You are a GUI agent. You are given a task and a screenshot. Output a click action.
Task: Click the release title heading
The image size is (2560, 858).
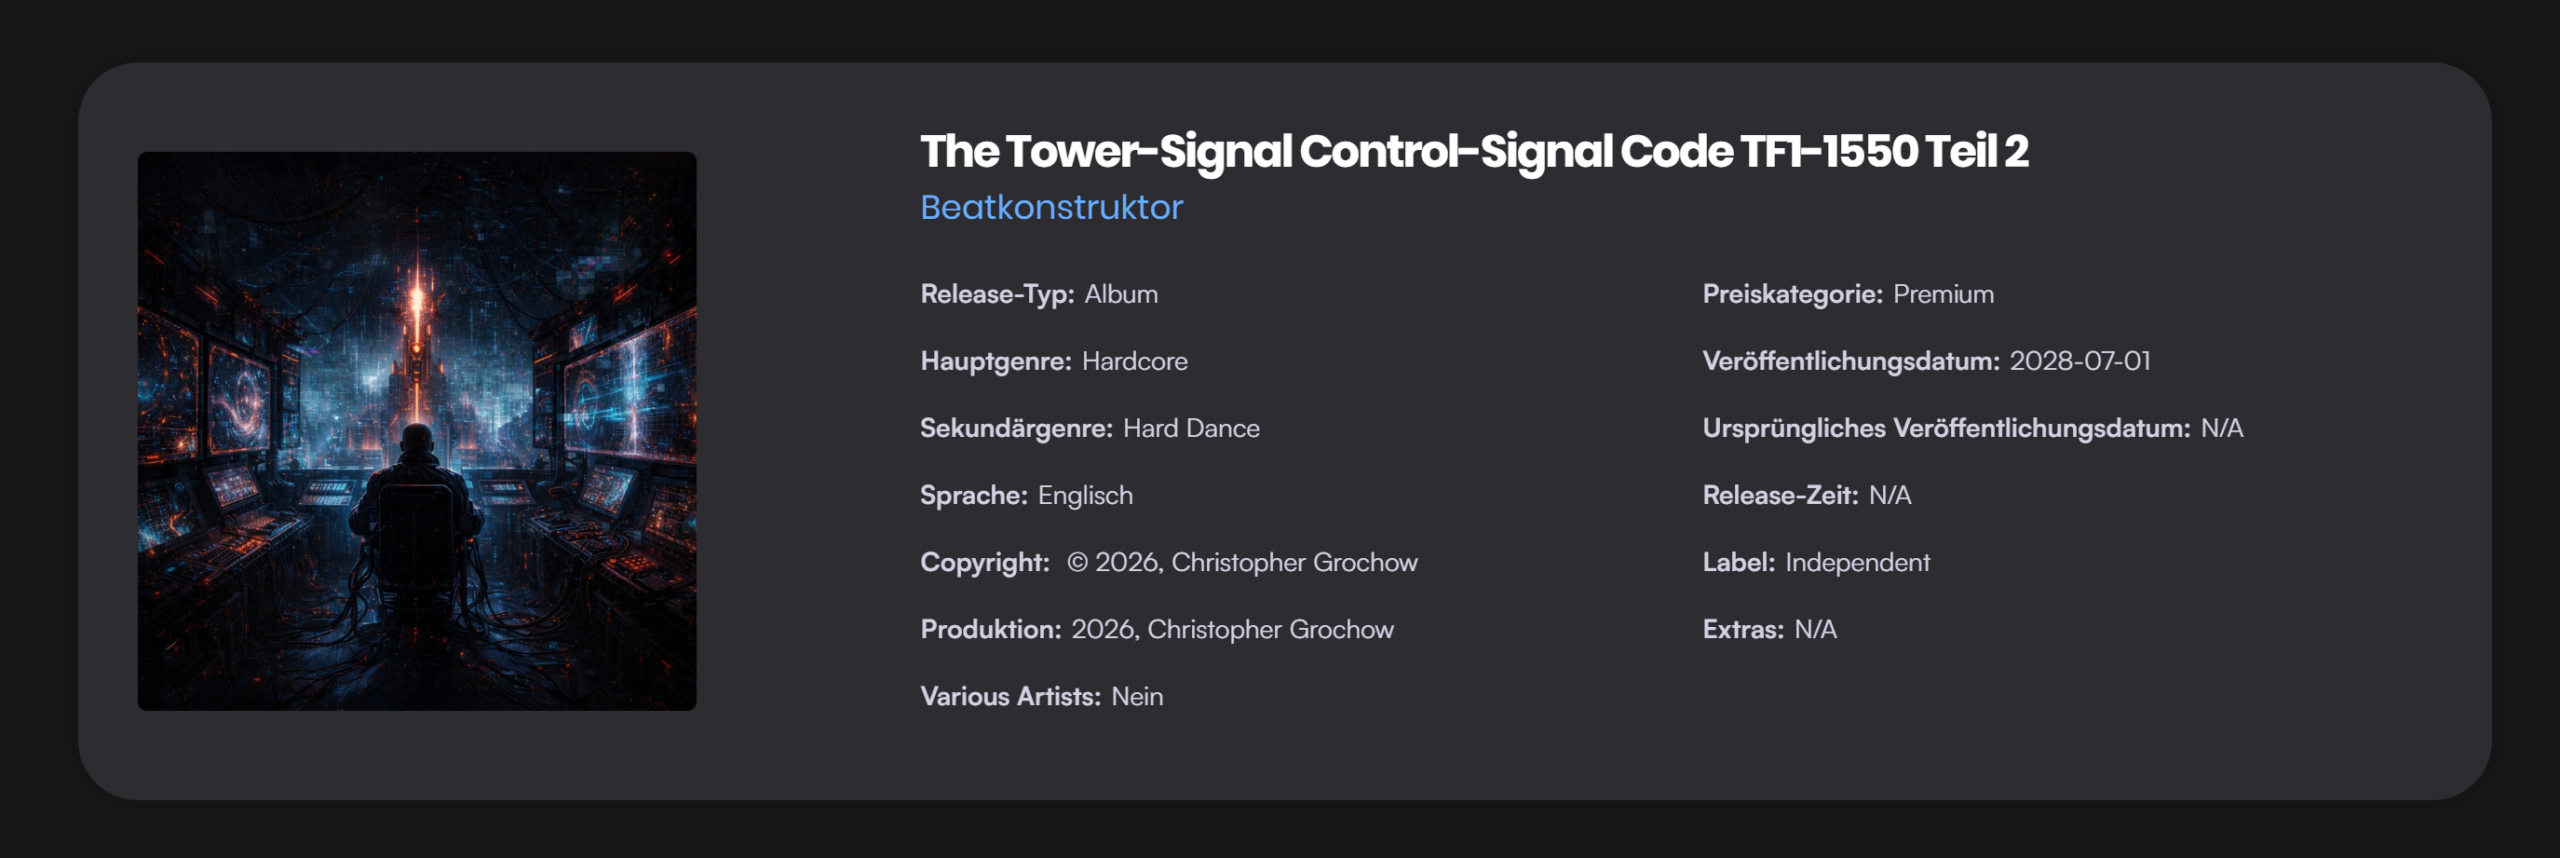click(x=1473, y=151)
